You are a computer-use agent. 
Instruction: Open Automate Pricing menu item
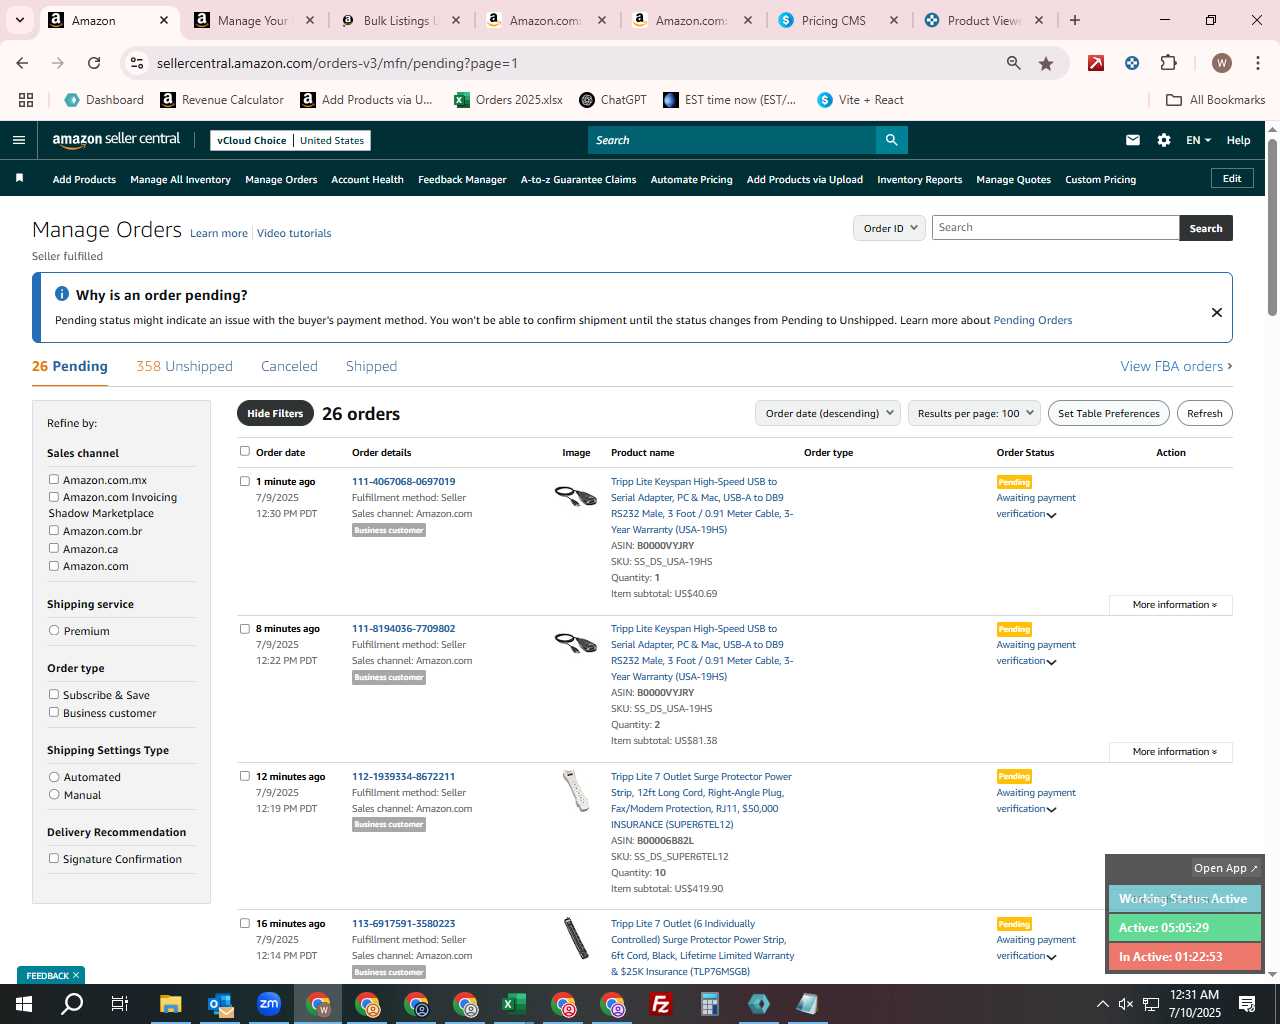691,179
